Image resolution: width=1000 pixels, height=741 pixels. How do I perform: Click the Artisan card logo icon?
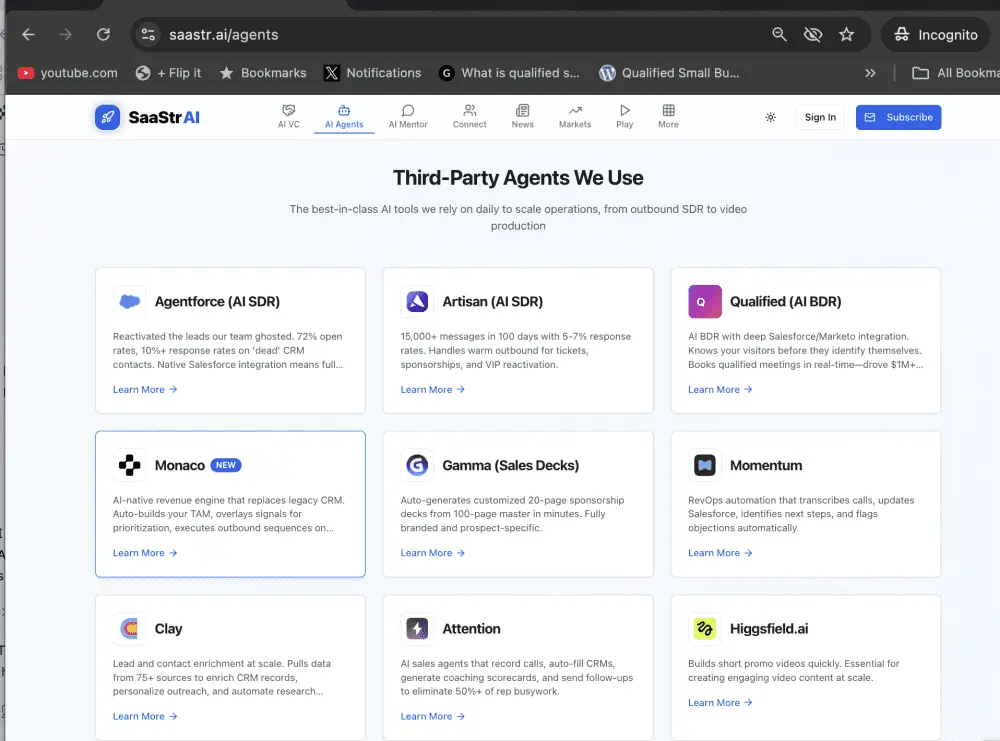[x=416, y=301]
